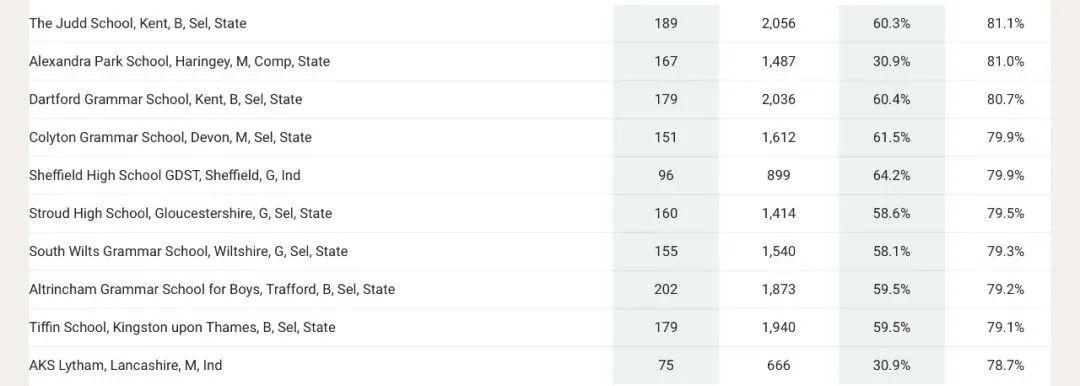Click the 81.1% value for Judd School
Image resolution: width=1080 pixels, height=386 pixels.
[1005, 23]
